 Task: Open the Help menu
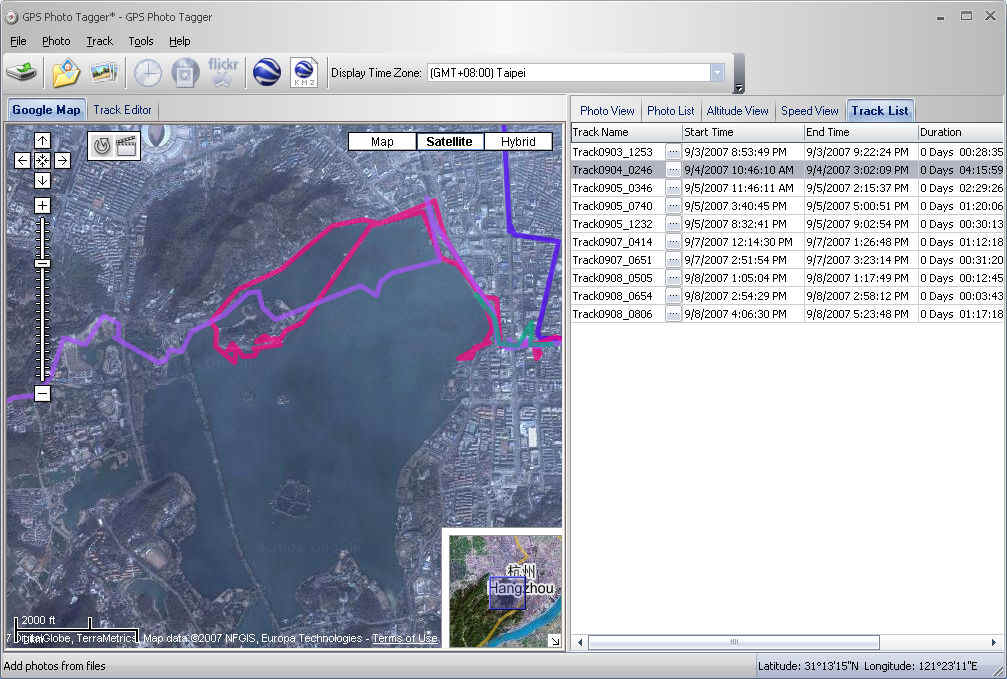pyautogui.click(x=180, y=41)
